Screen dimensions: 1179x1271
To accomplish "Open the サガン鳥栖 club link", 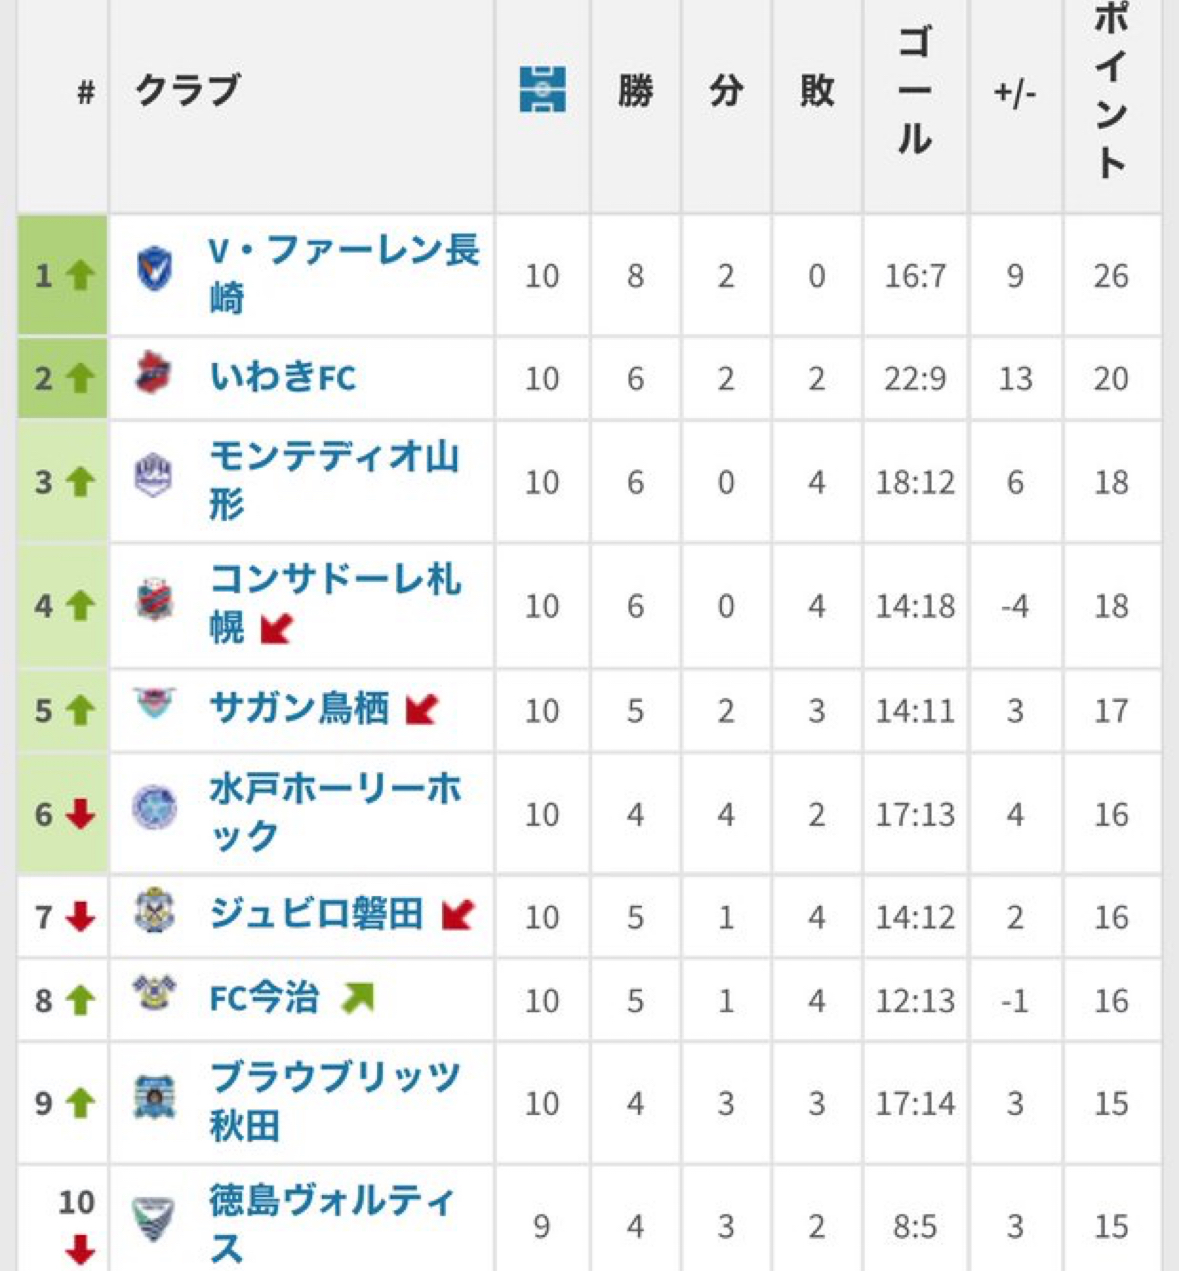I will 299,708.
